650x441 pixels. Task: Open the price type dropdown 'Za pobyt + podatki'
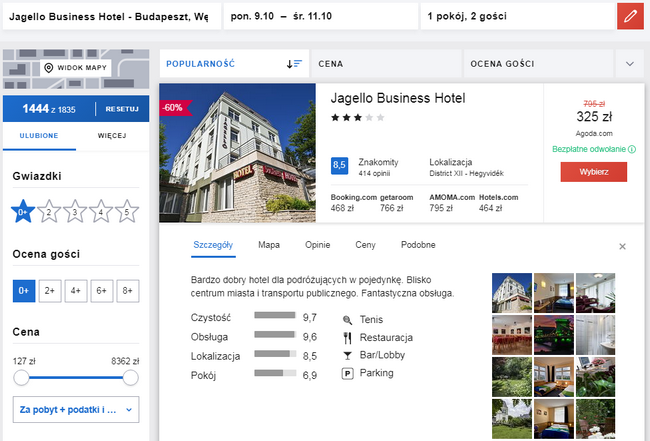click(x=75, y=409)
